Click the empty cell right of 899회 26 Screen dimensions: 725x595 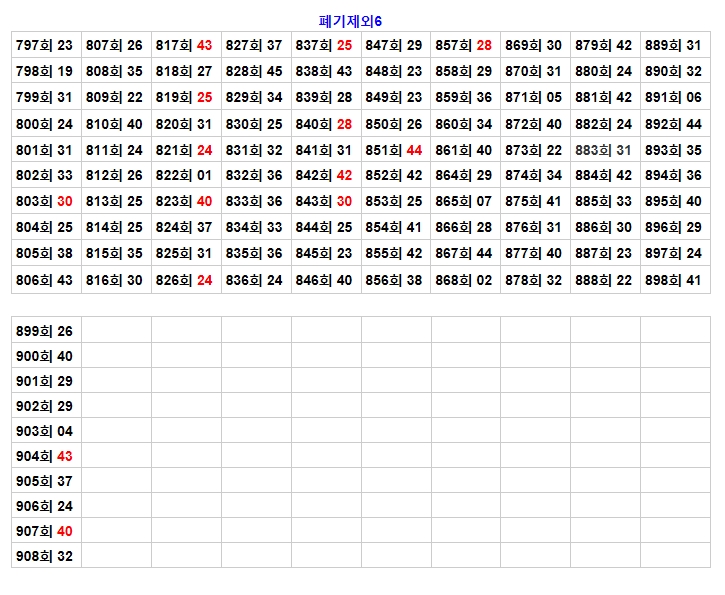pos(116,331)
